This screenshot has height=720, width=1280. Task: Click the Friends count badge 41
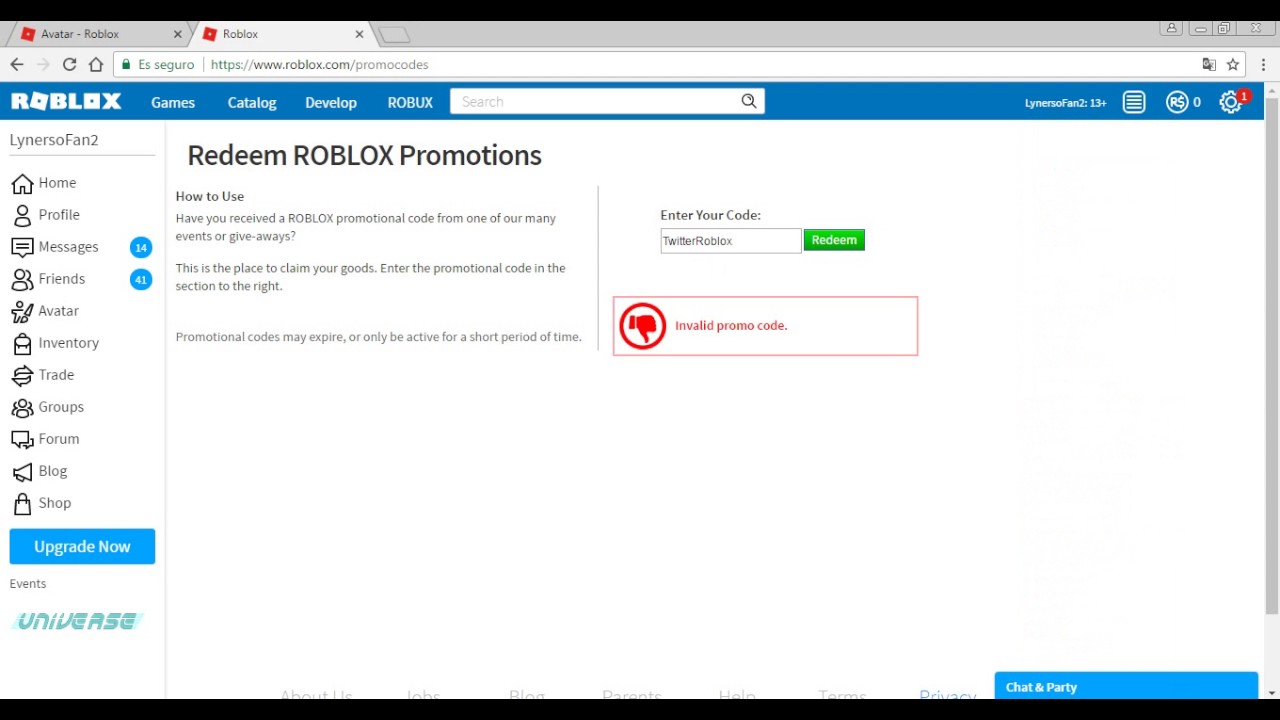(x=141, y=279)
